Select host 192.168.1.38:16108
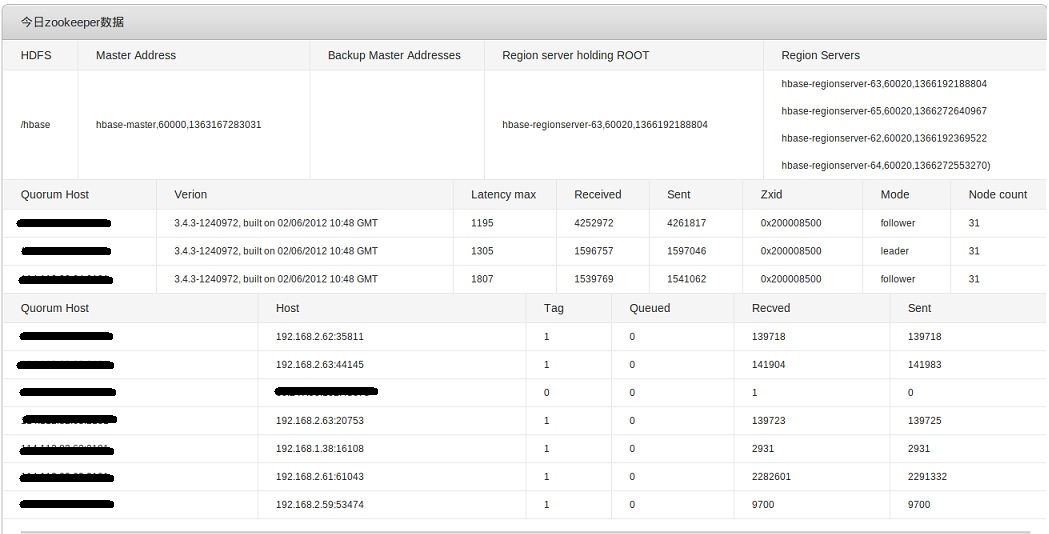Viewport: 1049px width, 534px height. point(319,449)
